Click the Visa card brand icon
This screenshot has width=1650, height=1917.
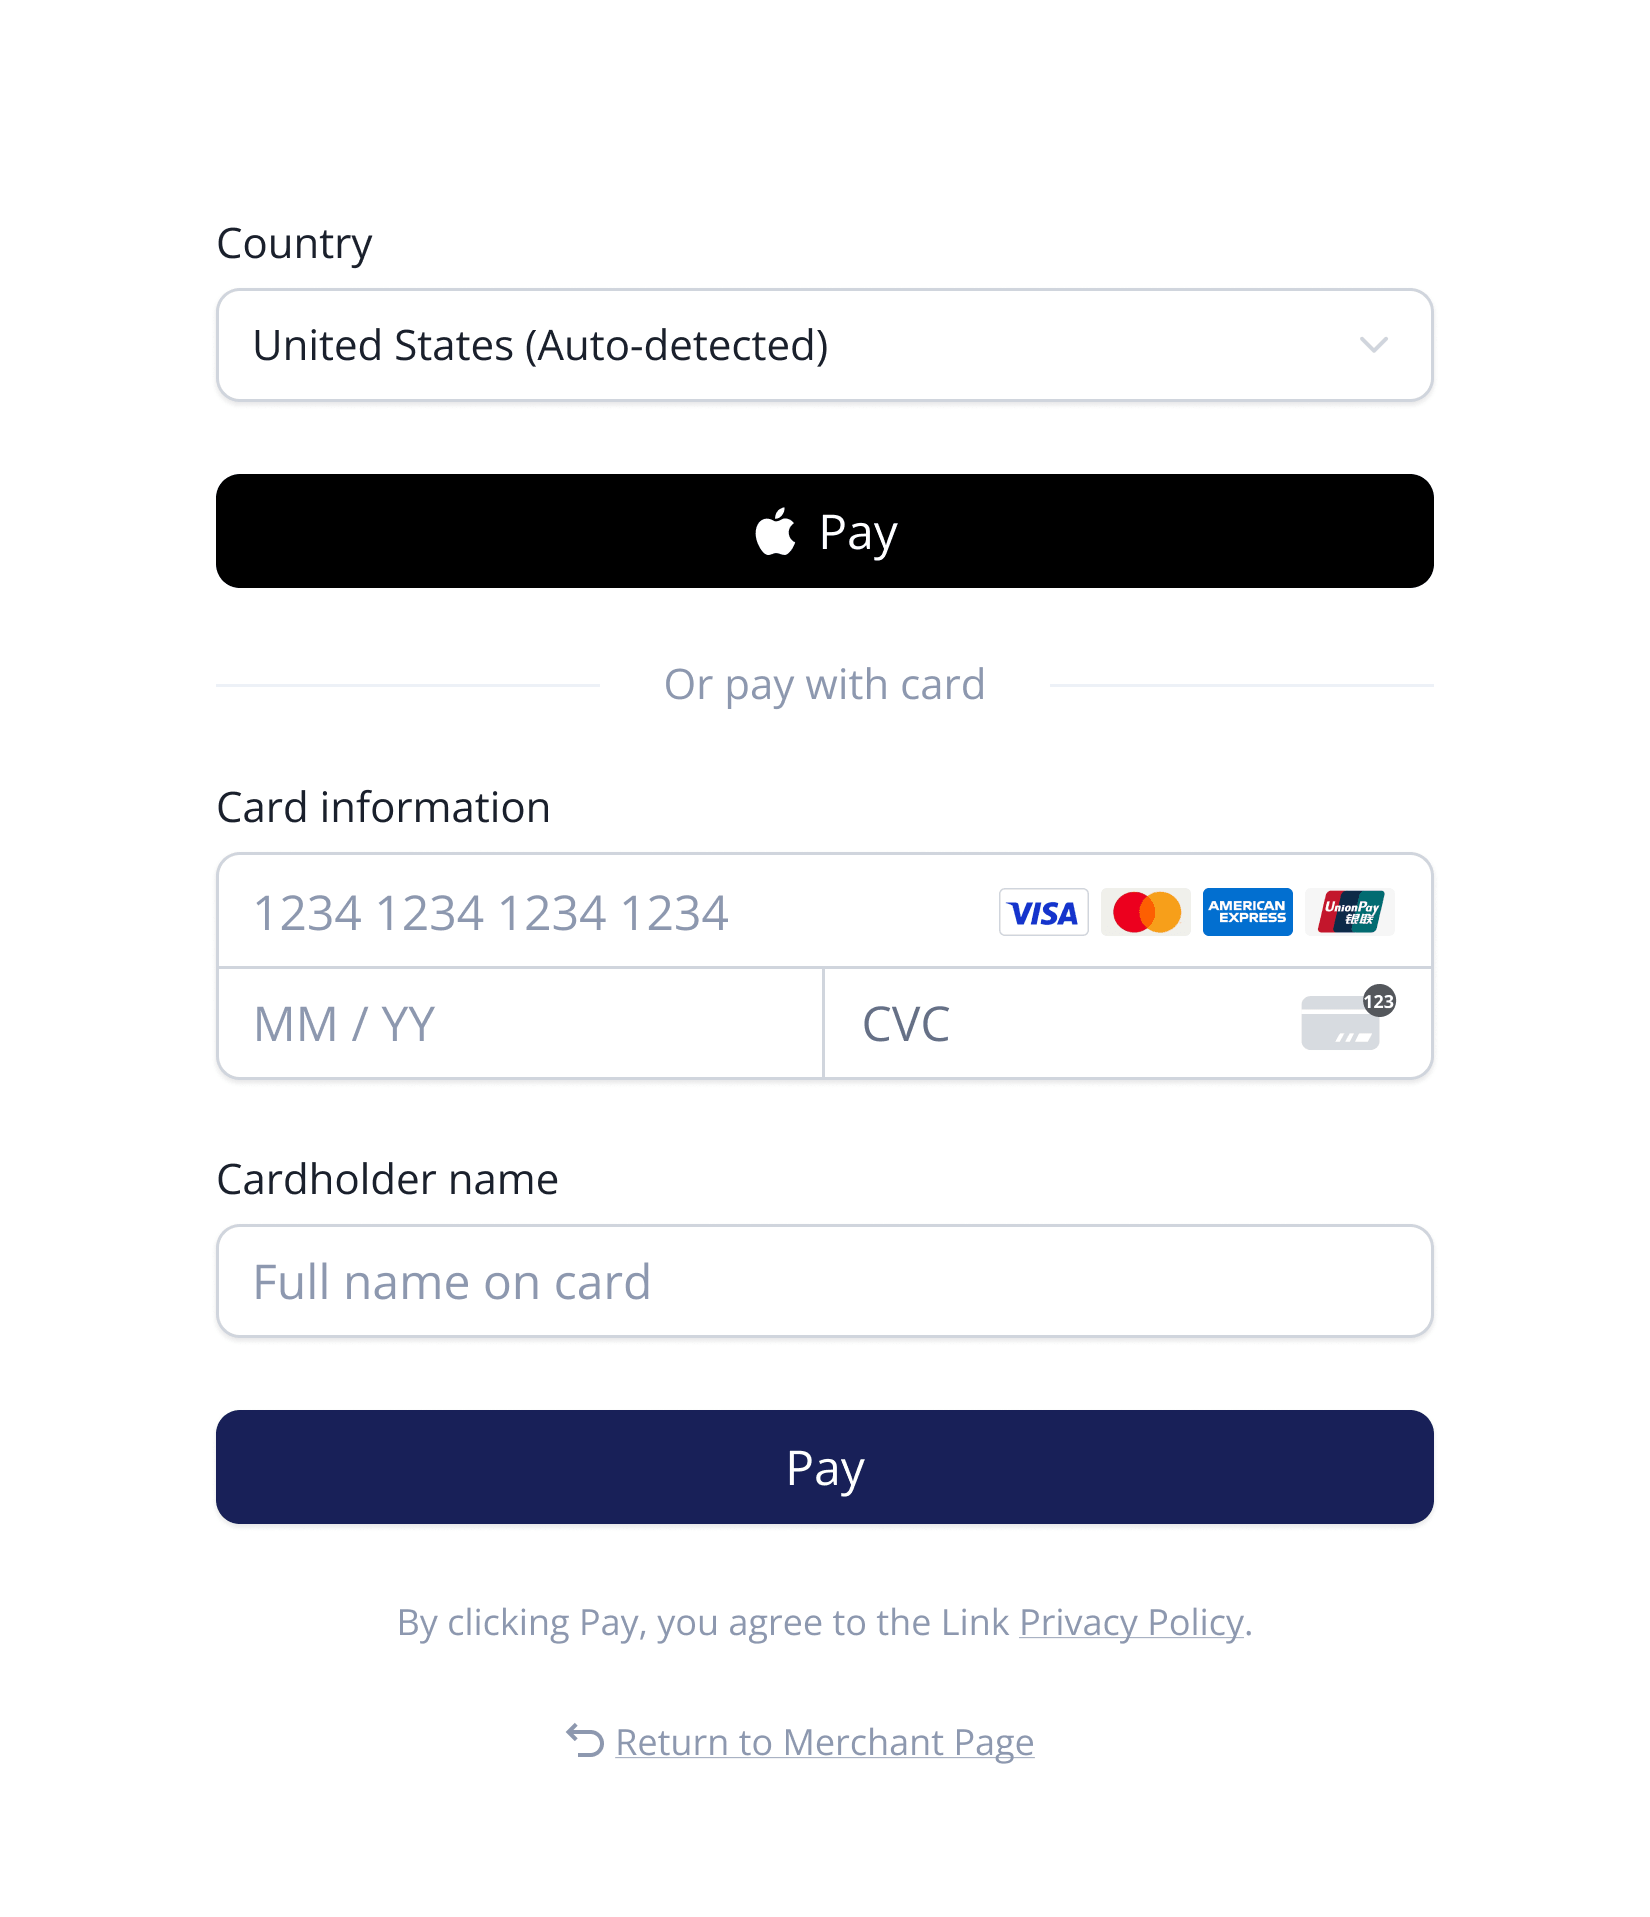tap(1043, 911)
